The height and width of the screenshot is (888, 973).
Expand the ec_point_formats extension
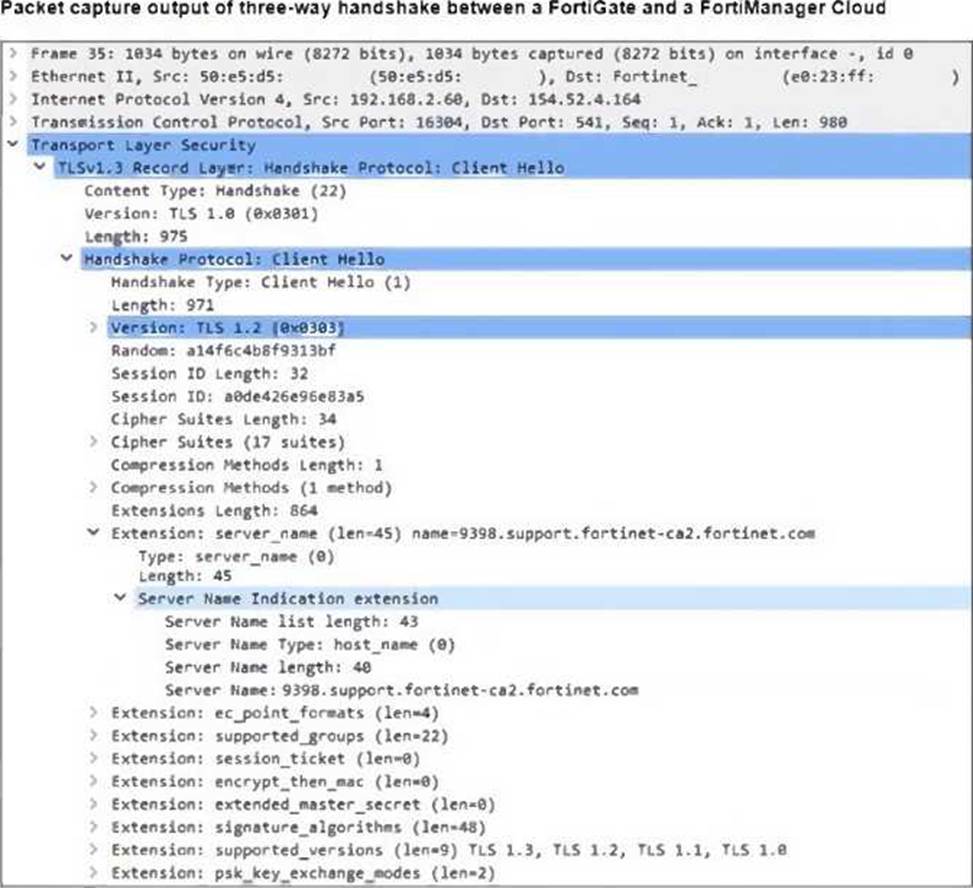pyautogui.click(x=93, y=713)
